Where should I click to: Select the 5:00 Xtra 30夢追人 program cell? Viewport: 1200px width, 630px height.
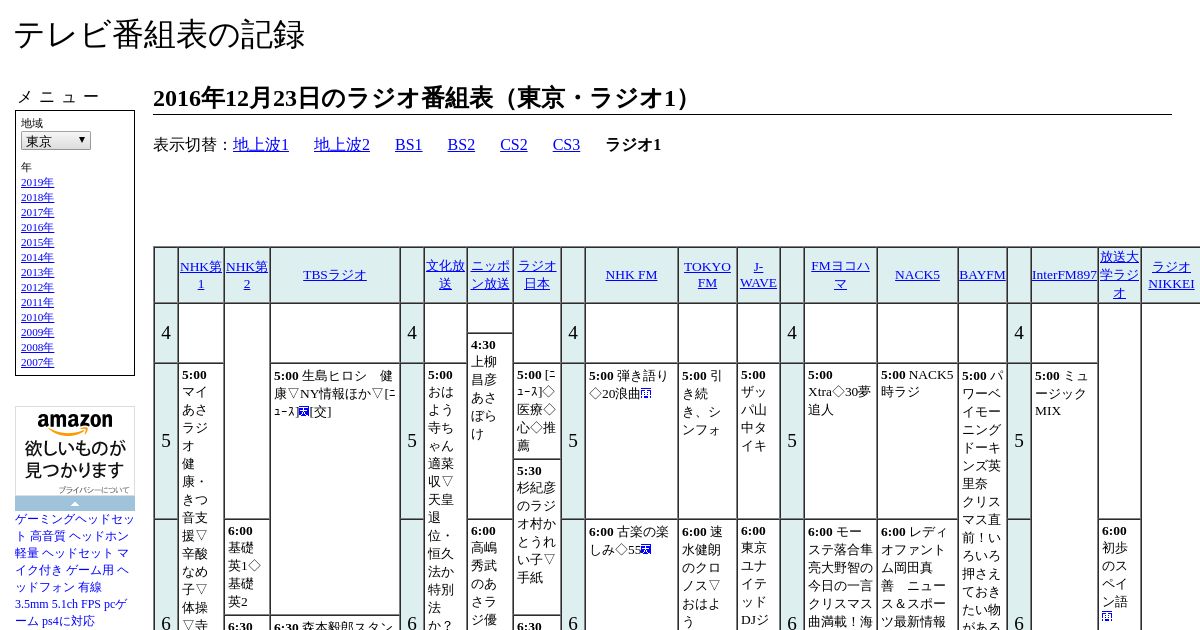click(x=840, y=440)
